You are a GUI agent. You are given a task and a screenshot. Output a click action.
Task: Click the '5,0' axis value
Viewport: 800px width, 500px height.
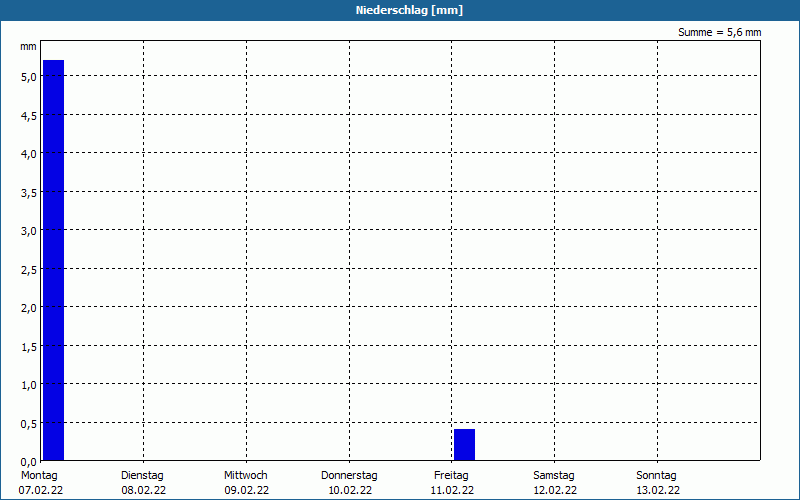point(29,77)
